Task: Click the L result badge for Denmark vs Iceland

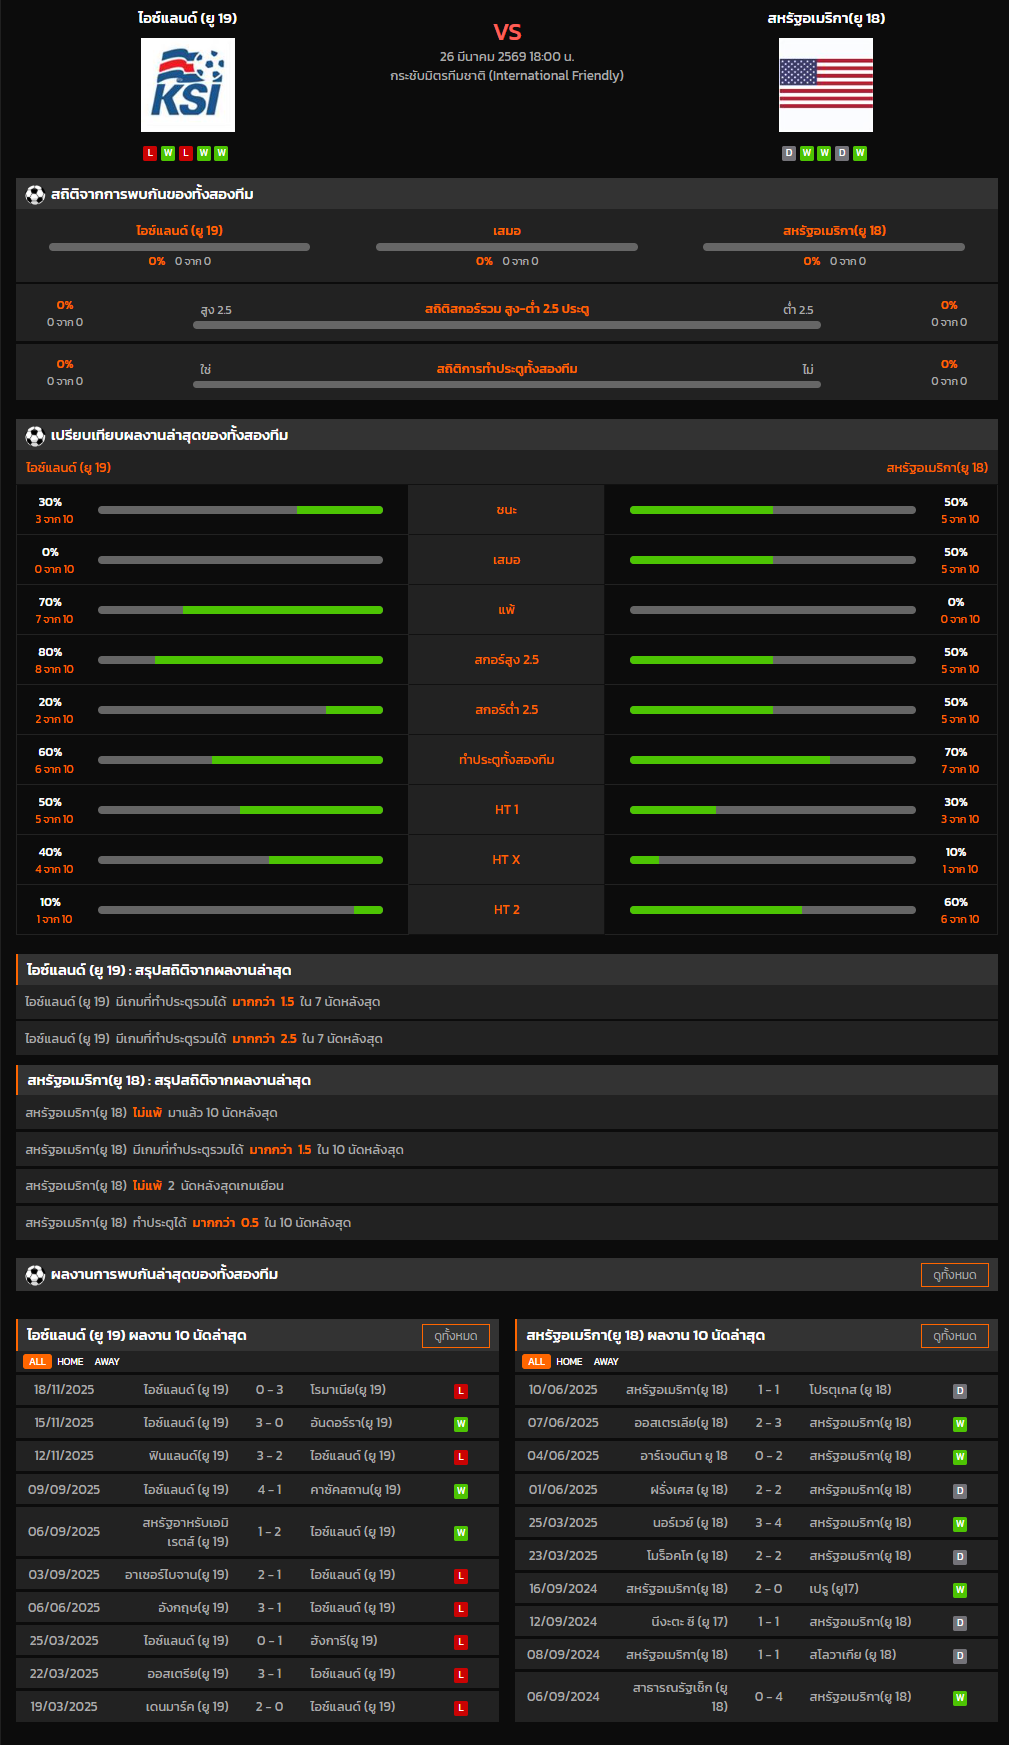Action: (x=461, y=1708)
